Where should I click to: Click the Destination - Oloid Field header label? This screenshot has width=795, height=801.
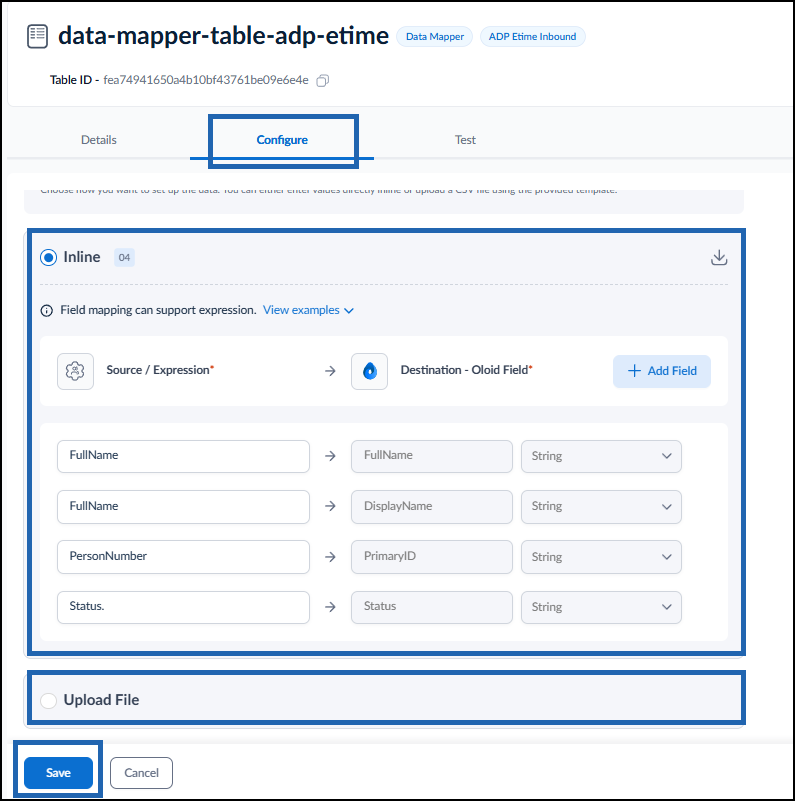[466, 370]
